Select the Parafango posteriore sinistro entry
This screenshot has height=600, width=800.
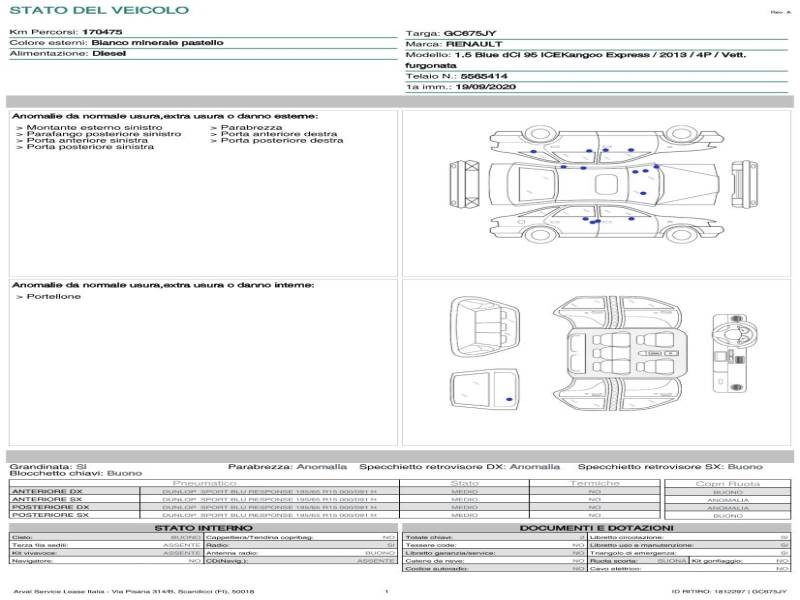click(104, 134)
